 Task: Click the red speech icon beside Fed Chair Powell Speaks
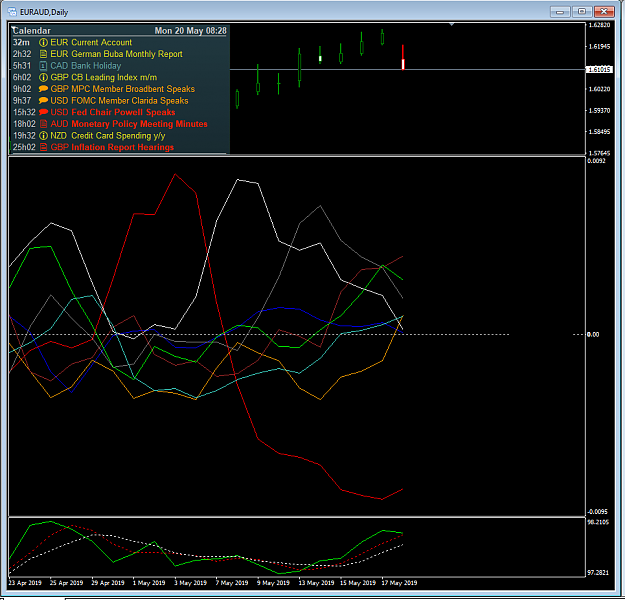43,112
